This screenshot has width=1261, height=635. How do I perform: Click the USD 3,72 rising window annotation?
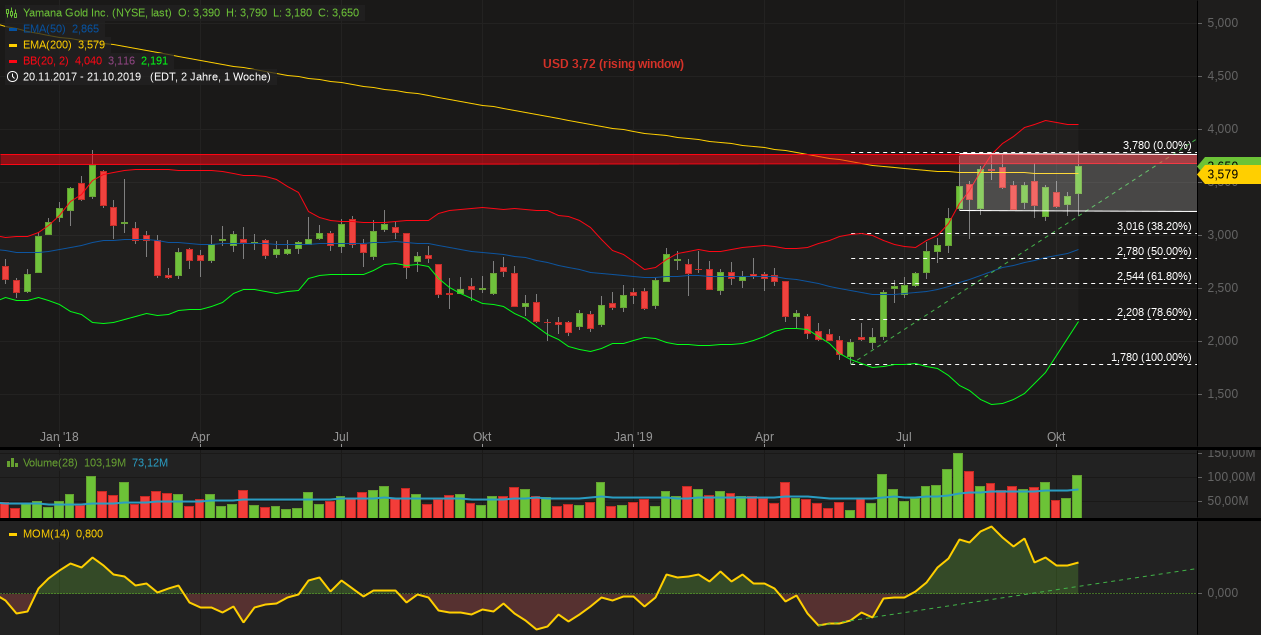tap(613, 64)
